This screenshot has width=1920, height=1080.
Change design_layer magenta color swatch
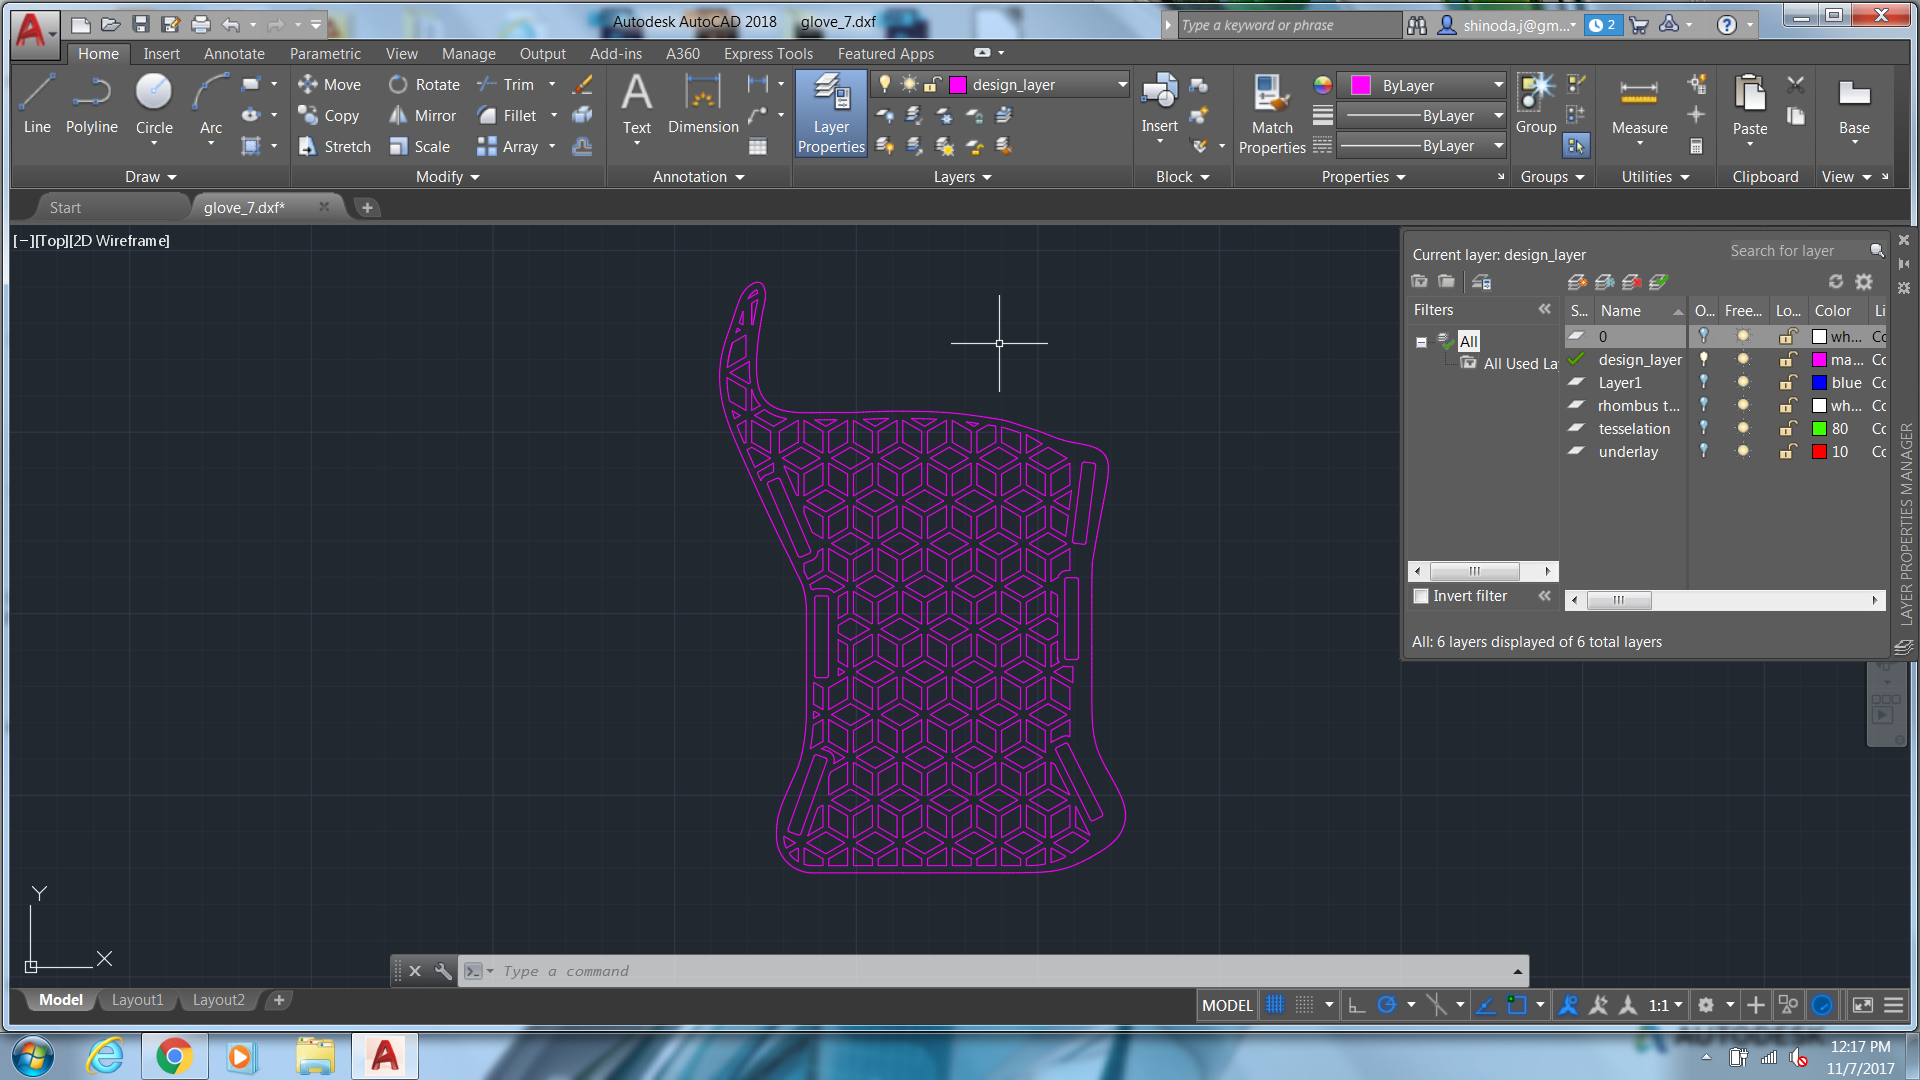coord(1819,359)
